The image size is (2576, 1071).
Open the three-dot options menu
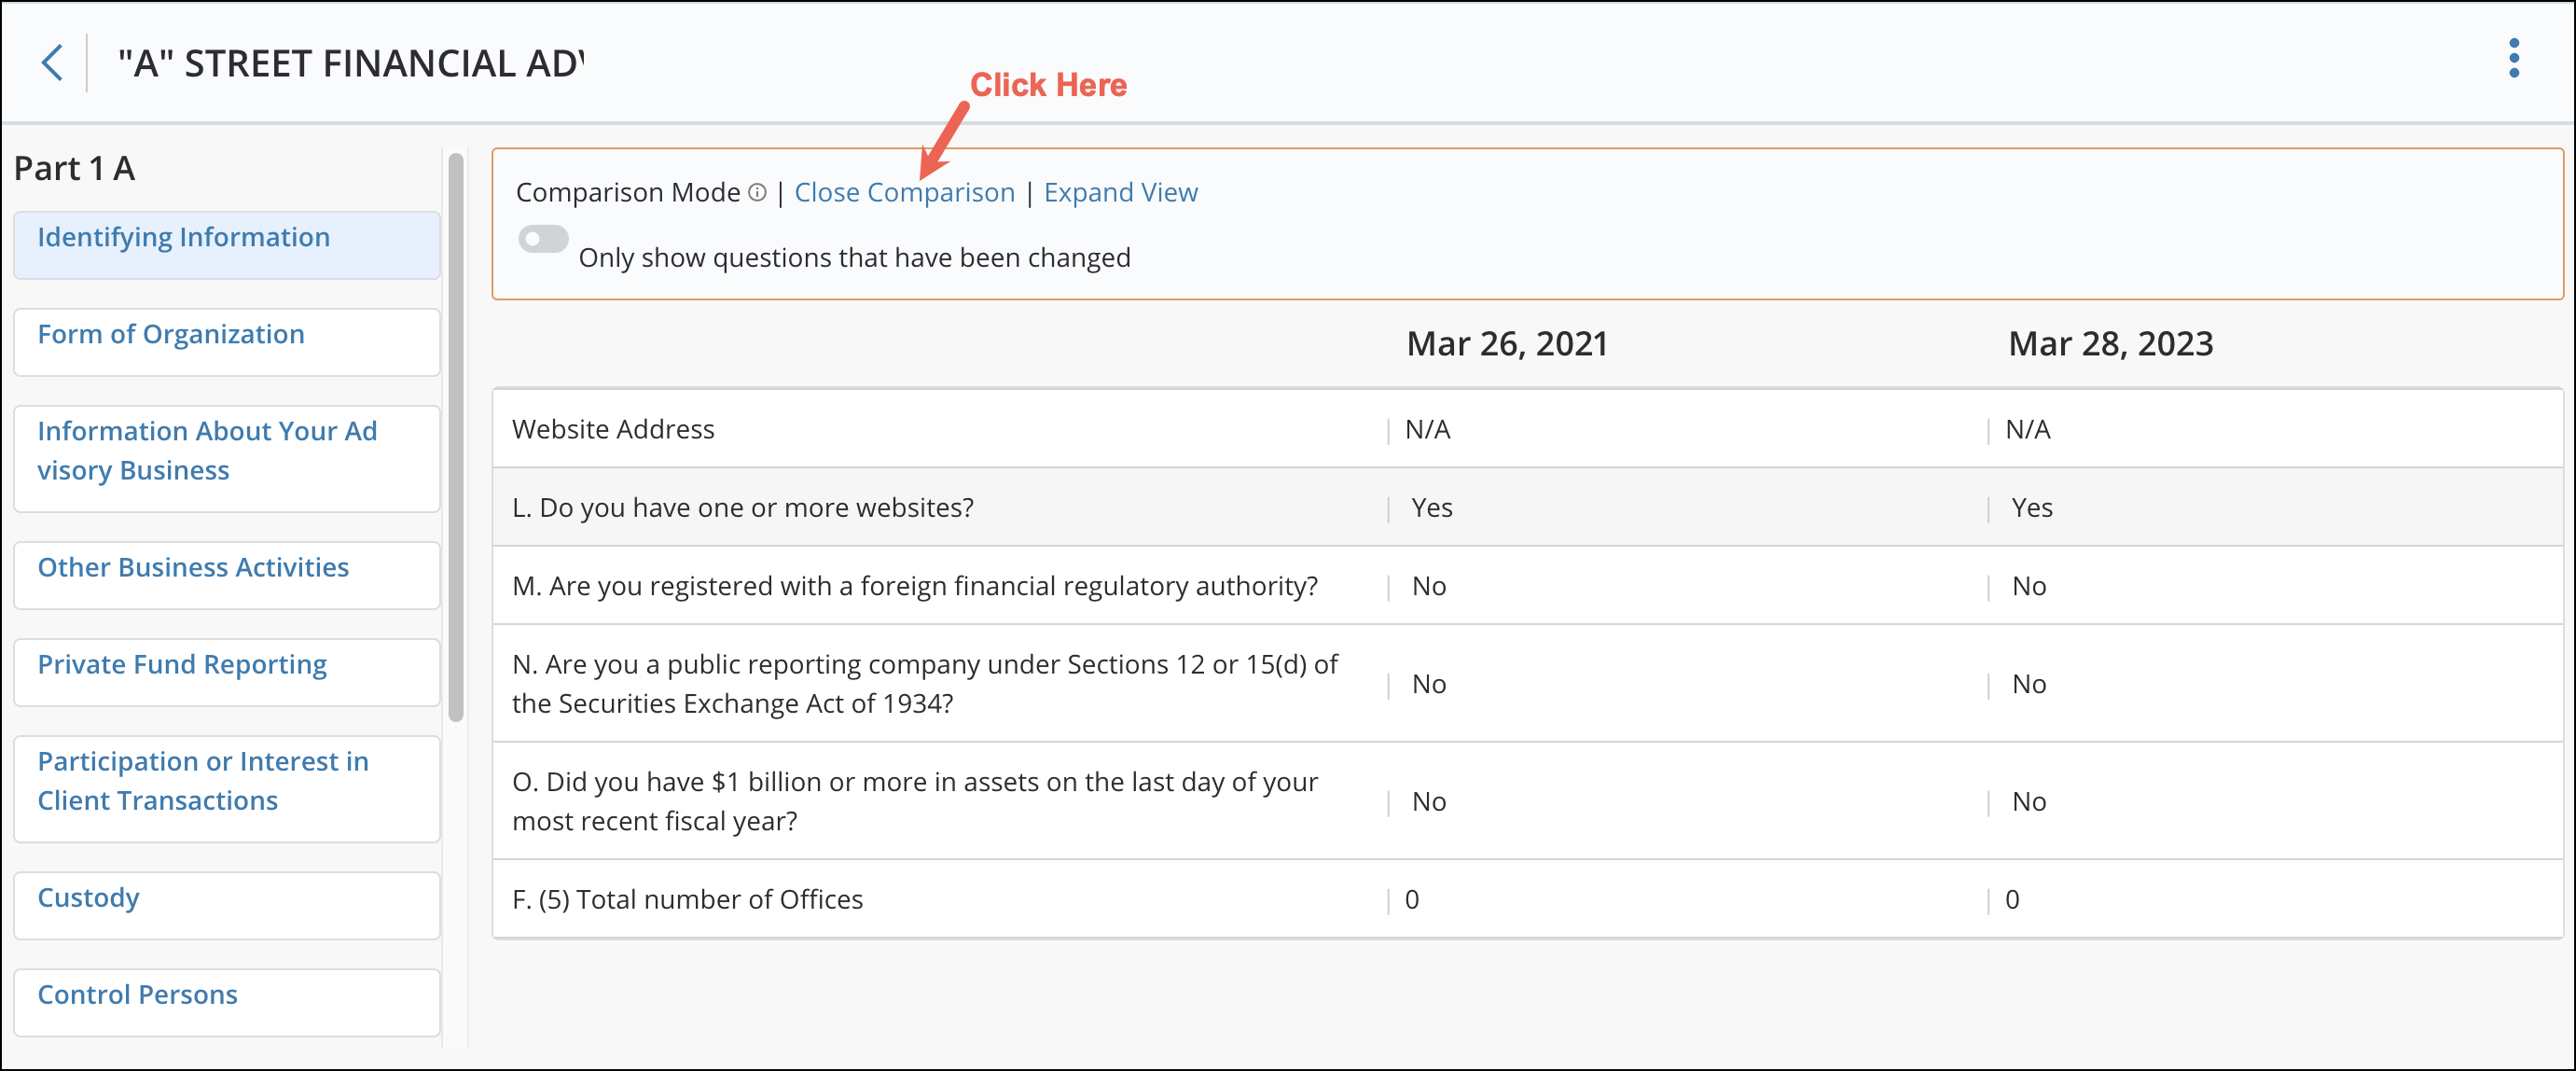pyautogui.click(x=2515, y=60)
